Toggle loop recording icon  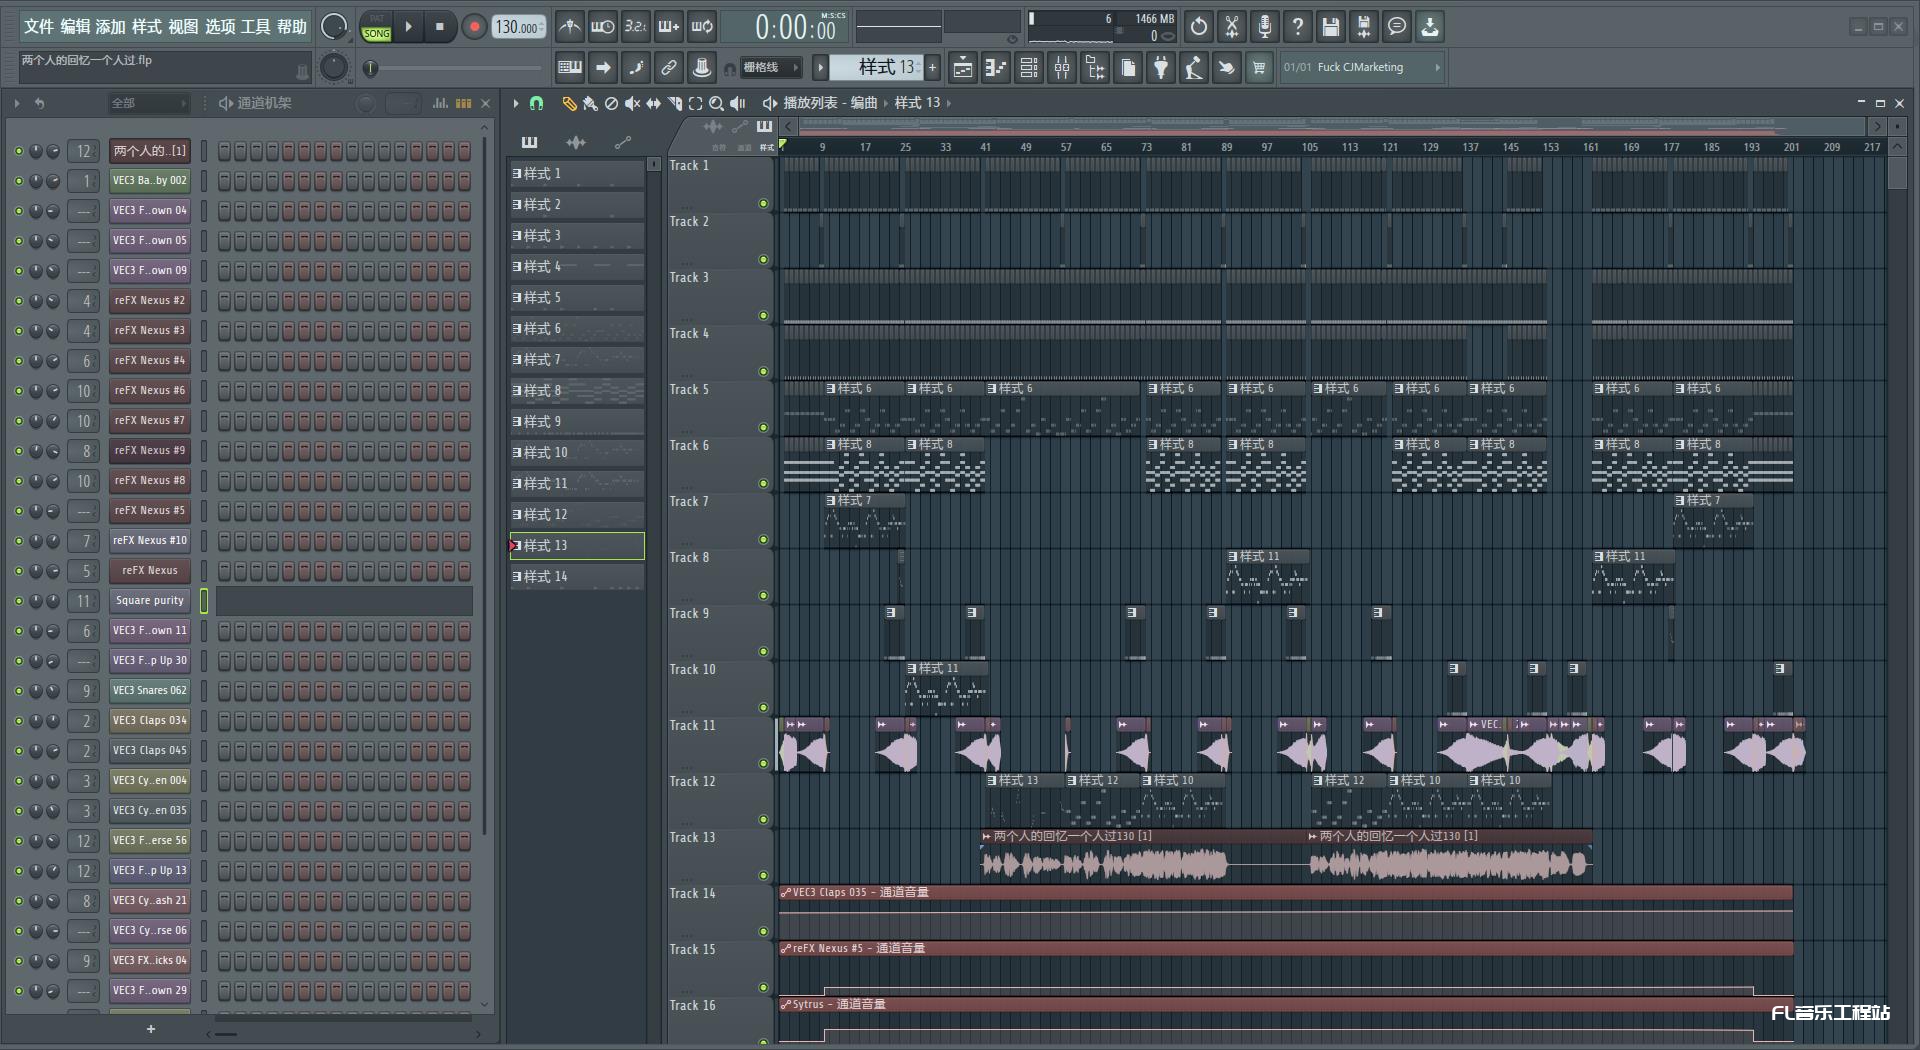[x=702, y=27]
